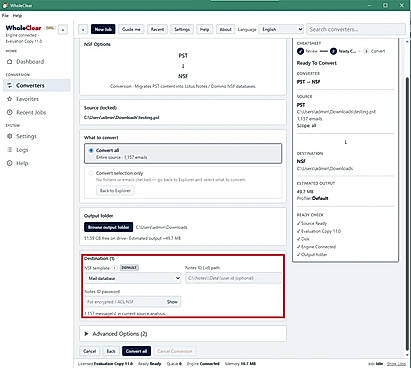411x368 pixels.
Task: Click the Settings toolbar button
Action: click(x=182, y=29)
